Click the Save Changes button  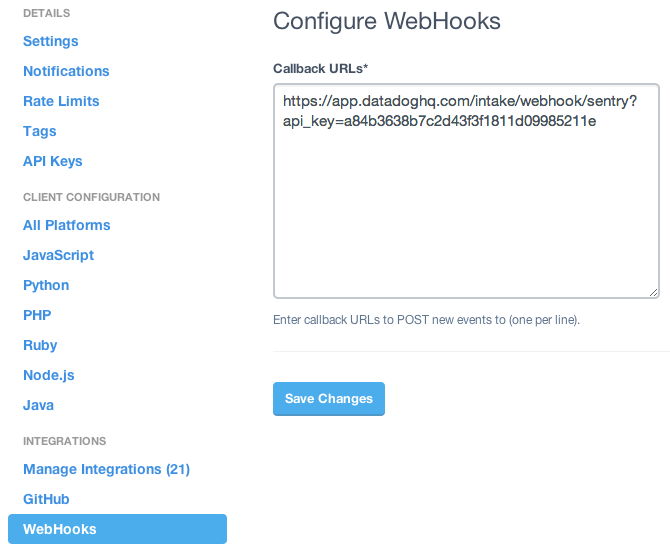coord(329,398)
